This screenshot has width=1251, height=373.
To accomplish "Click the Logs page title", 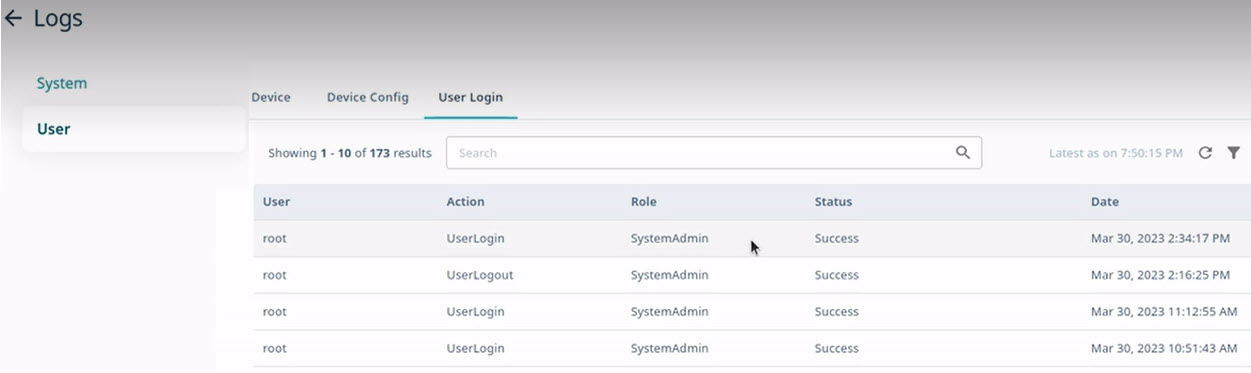I will [58, 19].
